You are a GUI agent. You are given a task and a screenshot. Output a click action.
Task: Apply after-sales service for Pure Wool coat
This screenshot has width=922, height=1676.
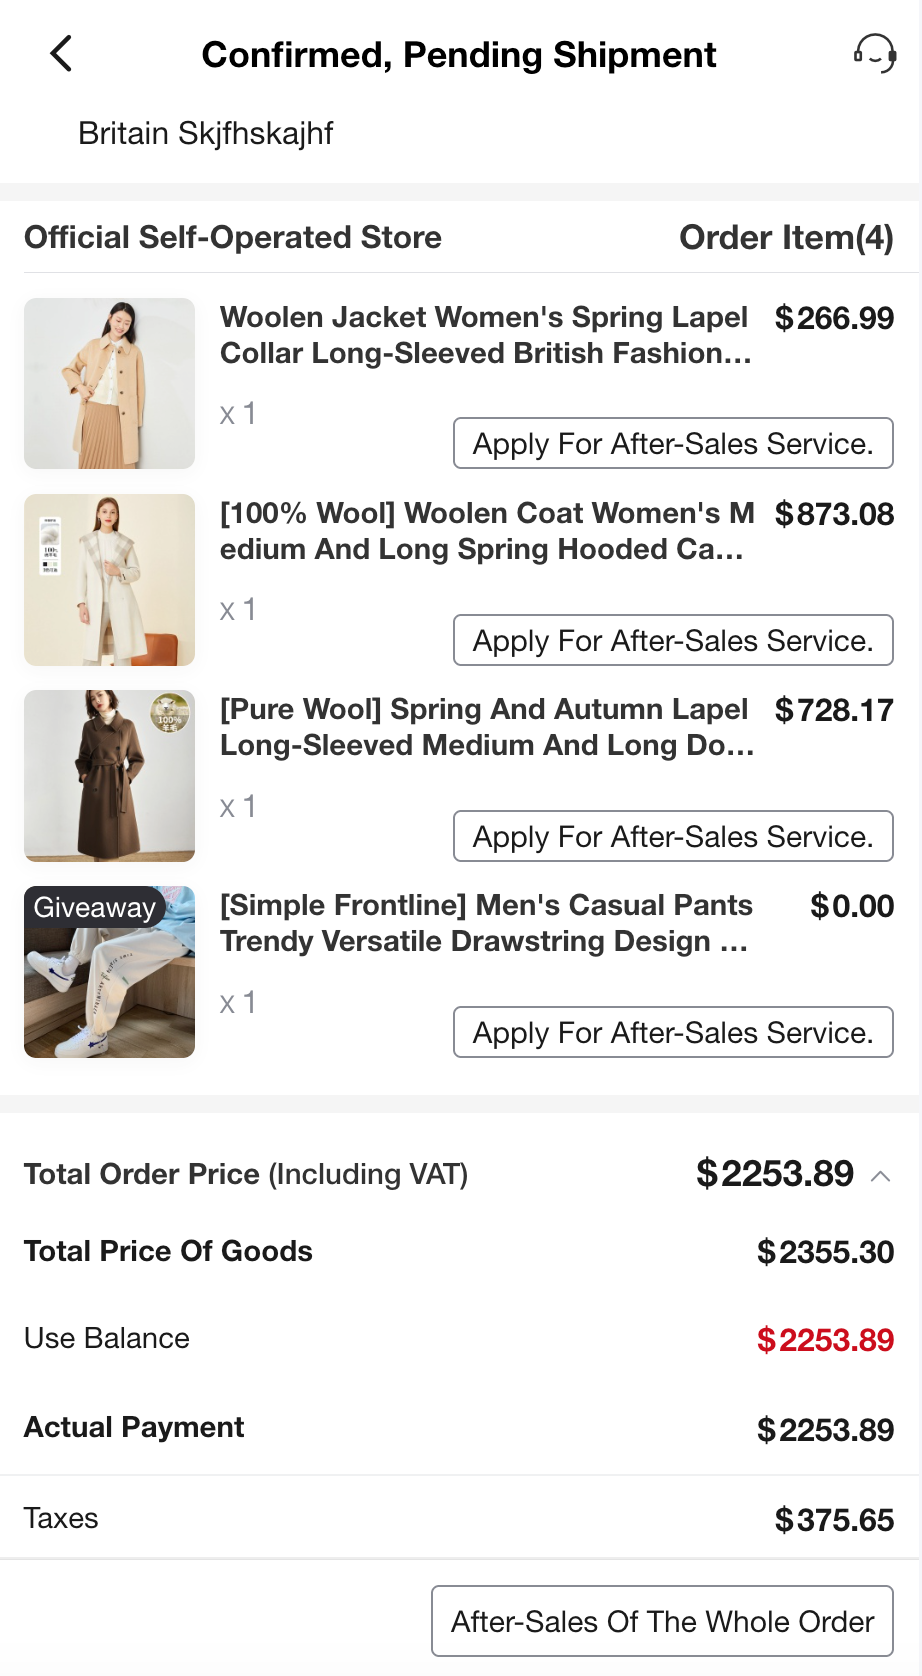(673, 836)
